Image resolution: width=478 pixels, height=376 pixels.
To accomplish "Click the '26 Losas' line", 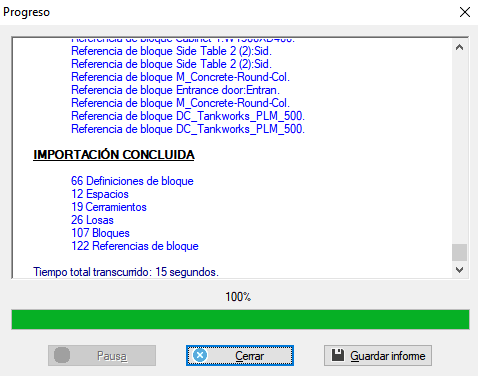I will [x=92, y=220].
